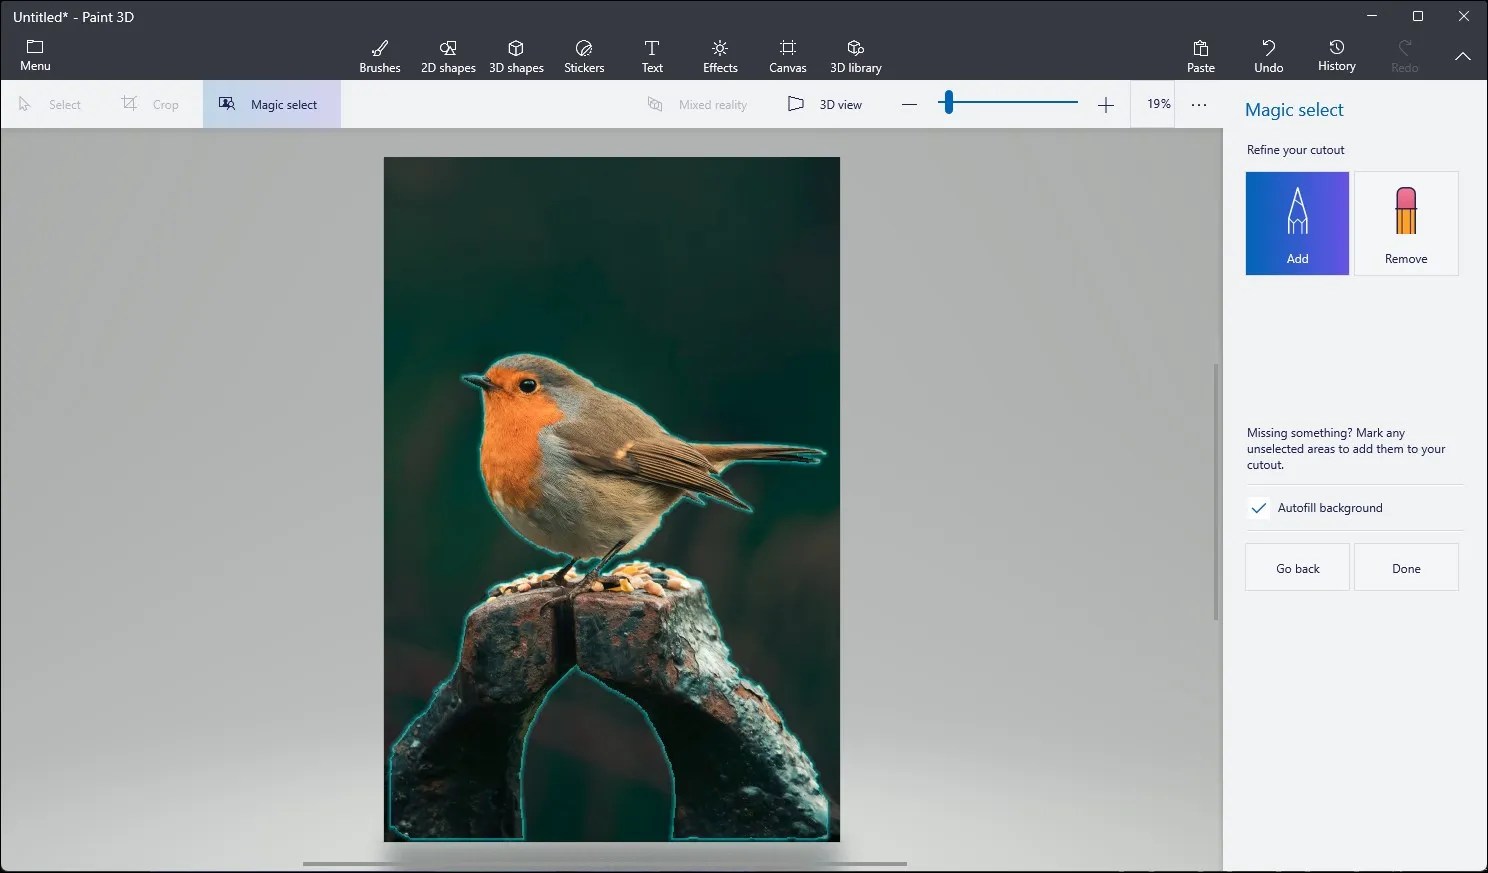The image size is (1488, 873).
Task: Click the Go back button
Action: coord(1297,567)
